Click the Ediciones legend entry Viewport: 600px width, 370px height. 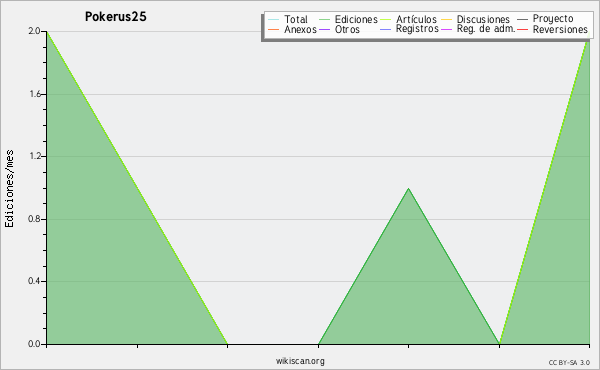click(x=348, y=19)
